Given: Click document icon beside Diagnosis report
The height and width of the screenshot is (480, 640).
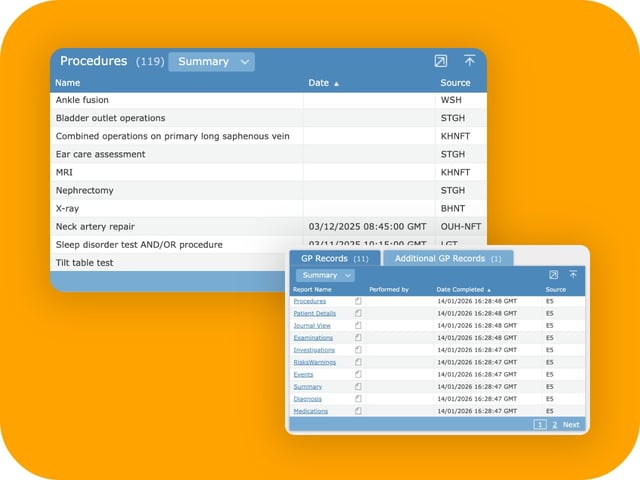Looking at the screenshot, I should pyautogui.click(x=358, y=399).
